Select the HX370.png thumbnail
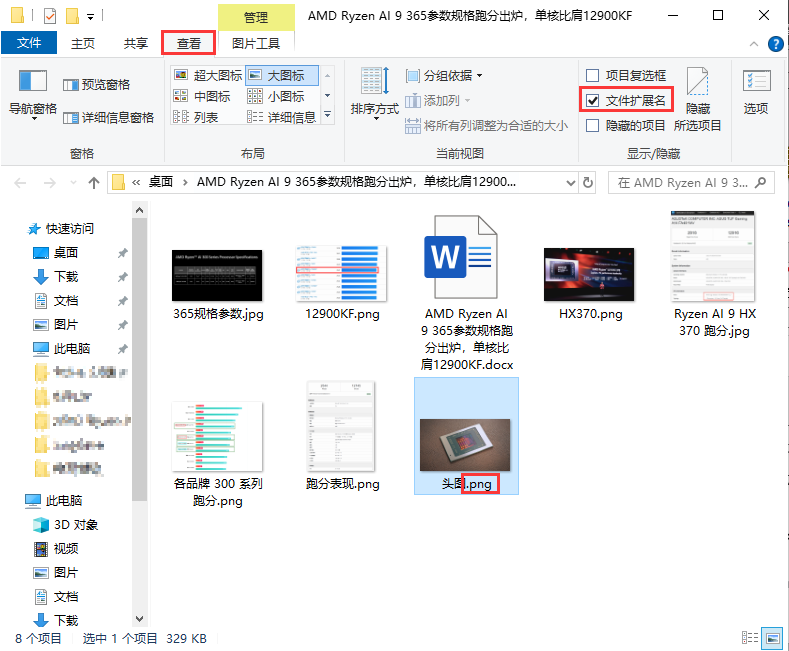Viewport: 789px width, 651px height. 590,274
